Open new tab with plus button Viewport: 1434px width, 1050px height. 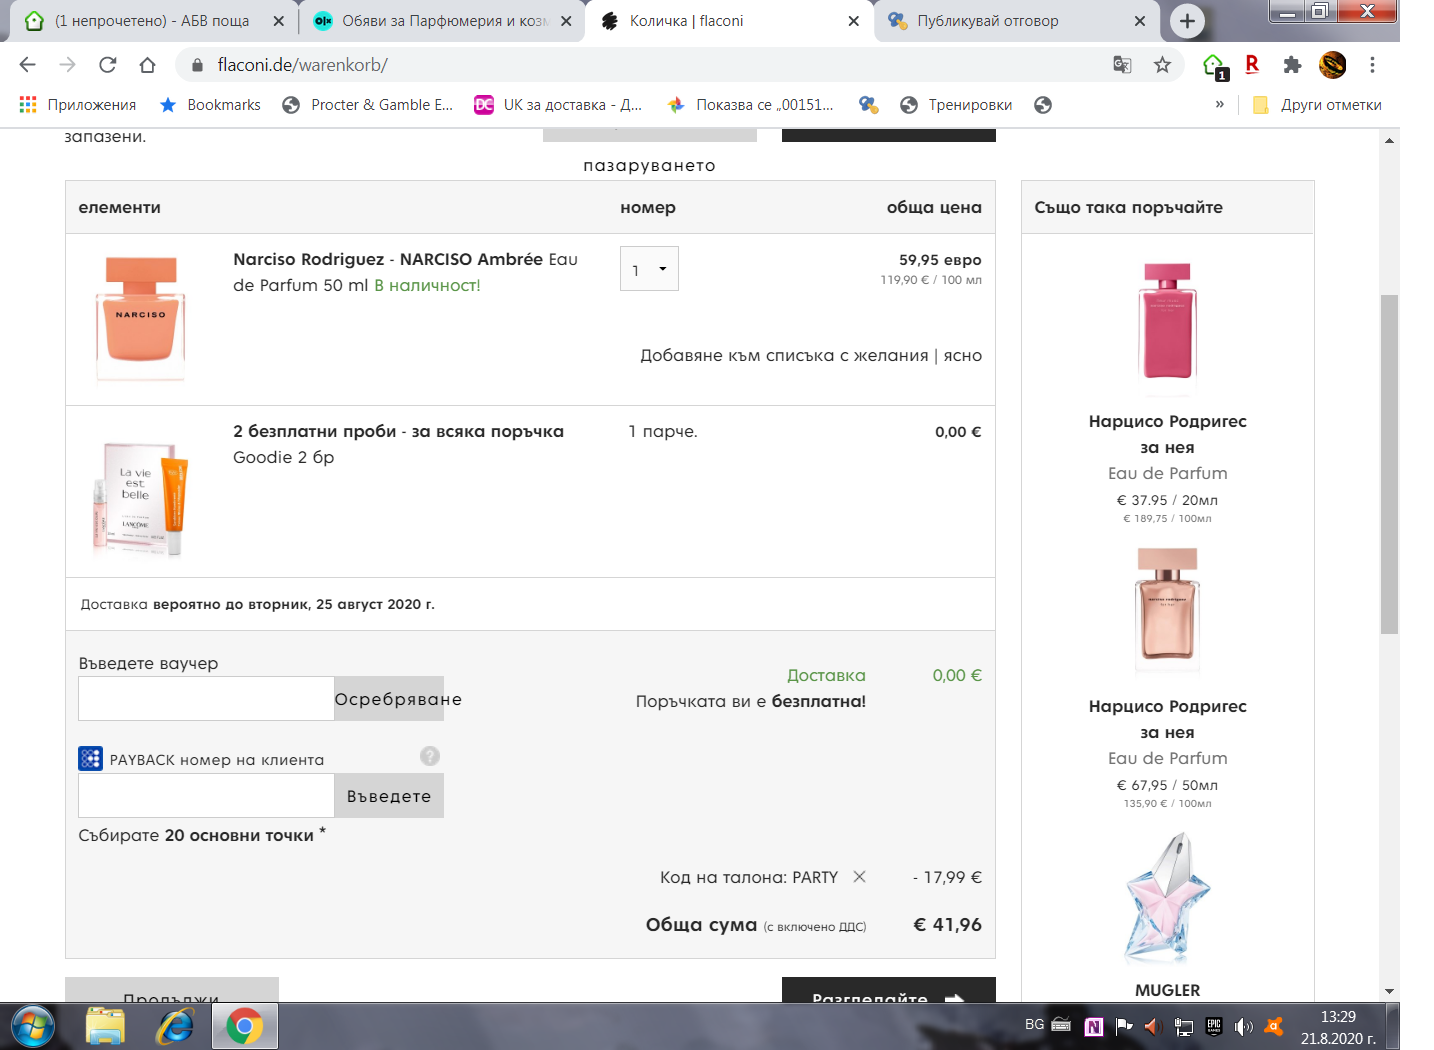(x=1187, y=21)
